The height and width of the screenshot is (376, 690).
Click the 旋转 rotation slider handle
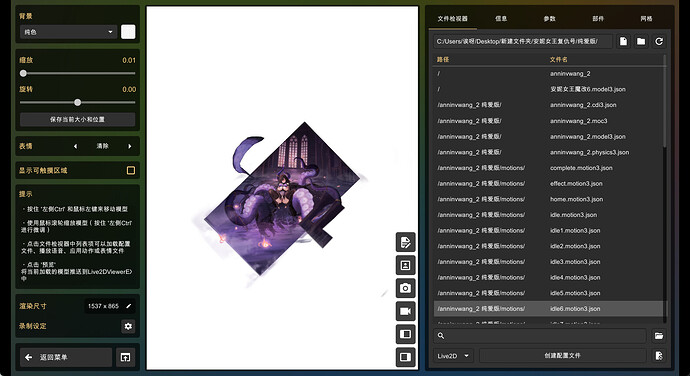tap(77, 103)
